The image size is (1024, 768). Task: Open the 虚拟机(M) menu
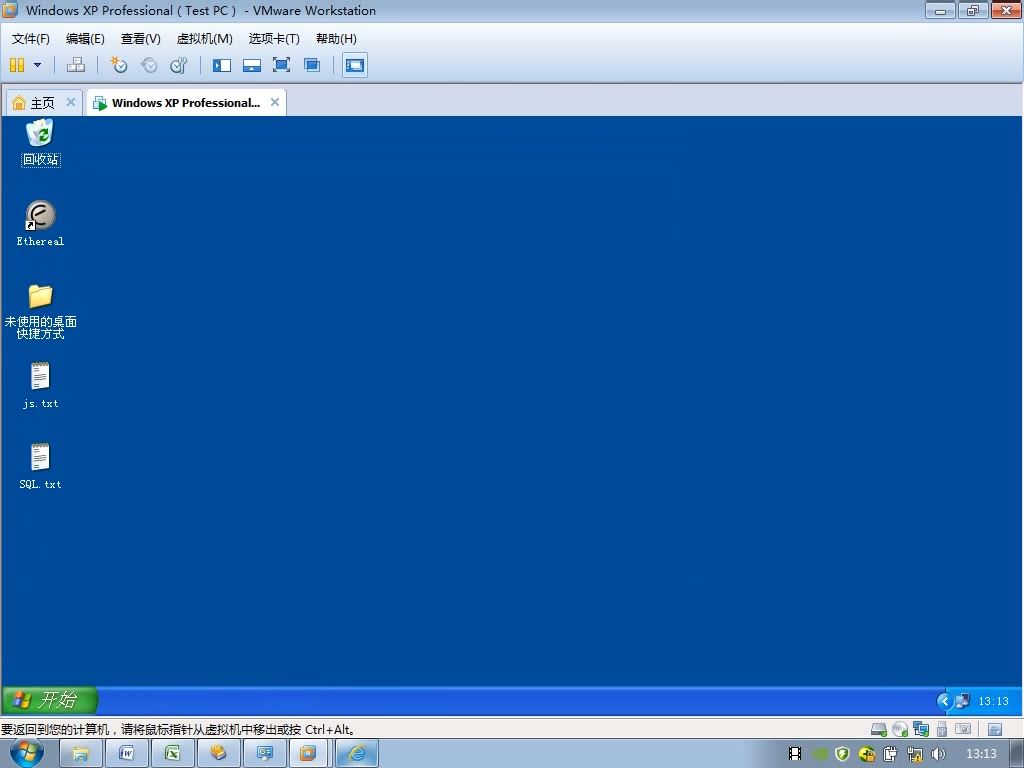(204, 39)
